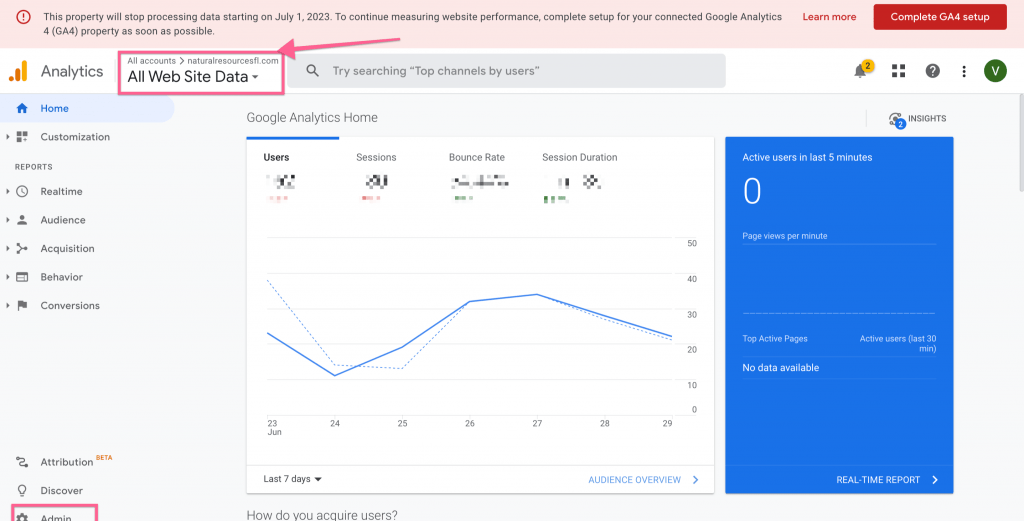
Task: Click the Home house icon in sidebar
Action: (x=22, y=108)
